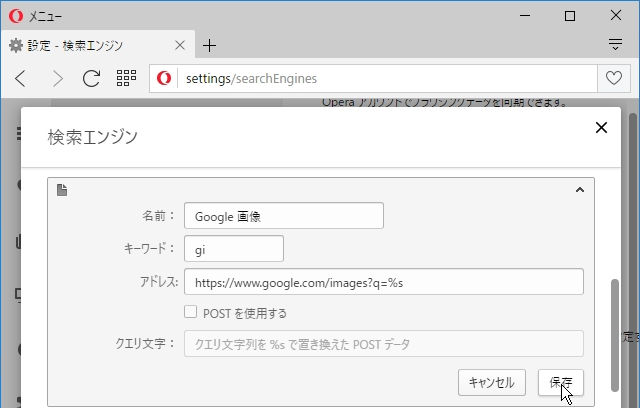The image size is (640, 408).
Task: Bookmark page with heart icon
Action: coord(613,78)
